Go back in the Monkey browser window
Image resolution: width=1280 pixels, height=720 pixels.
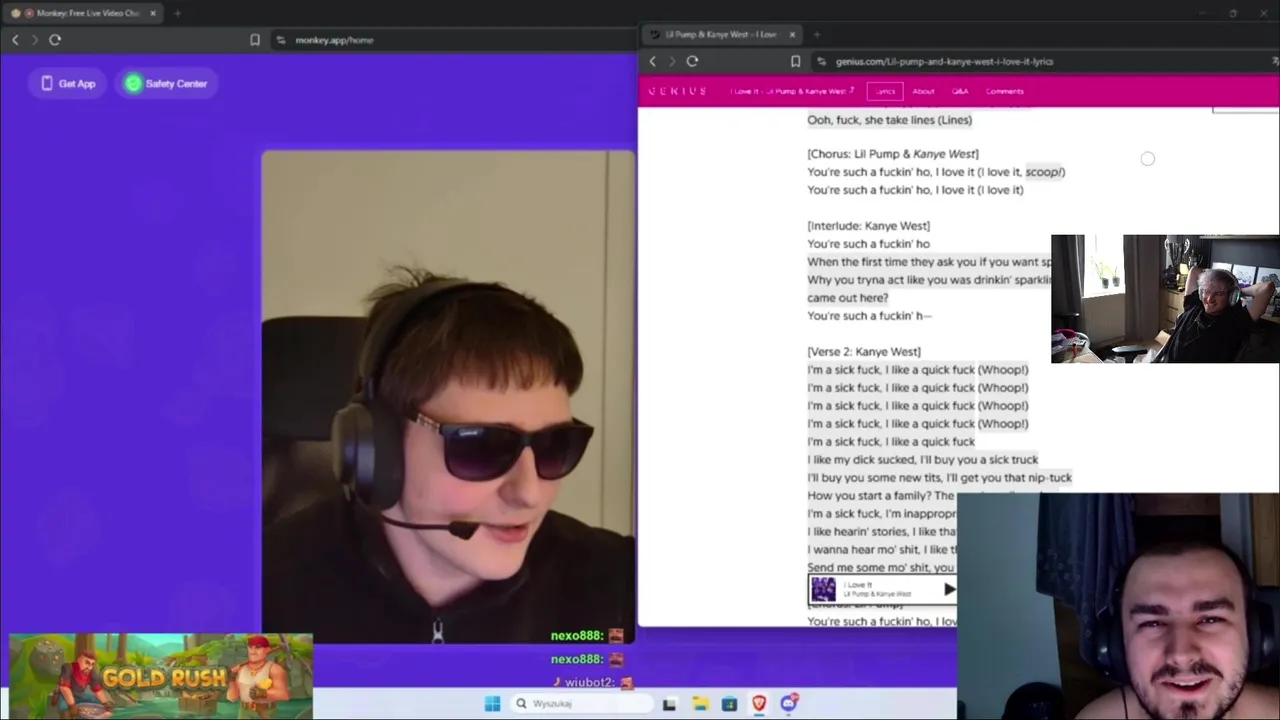[x=15, y=40]
